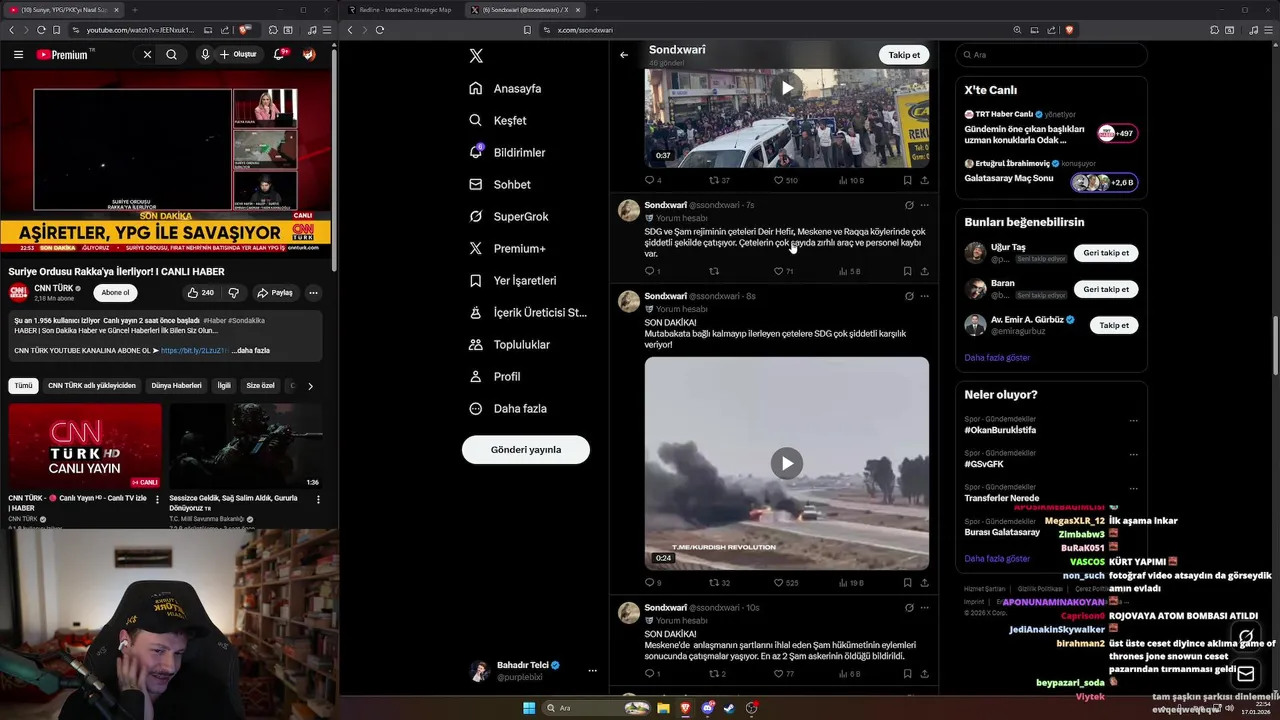Like the Meskene post with 77 likes
The image size is (1280, 720).
tap(784, 674)
